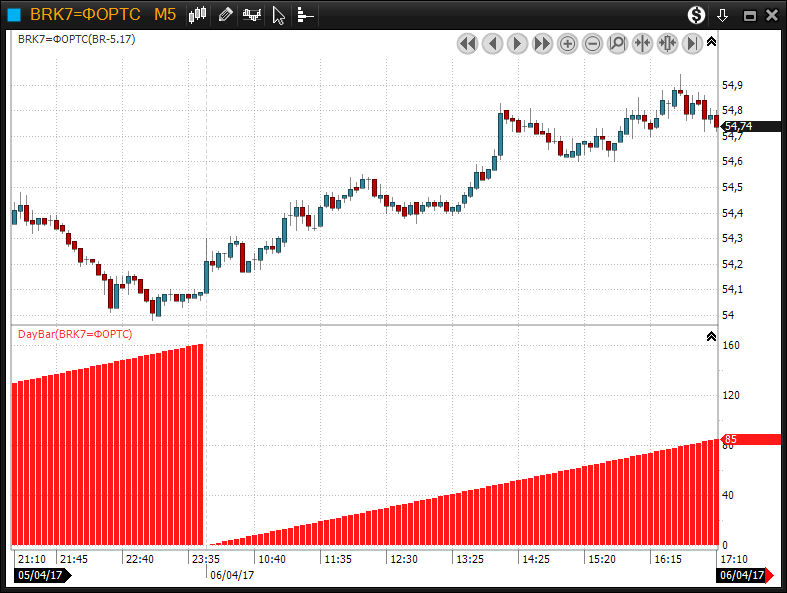The height and width of the screenshot is (593, 787).
Task: Click the volume profile histogram icon
Action: coord(305,15)
